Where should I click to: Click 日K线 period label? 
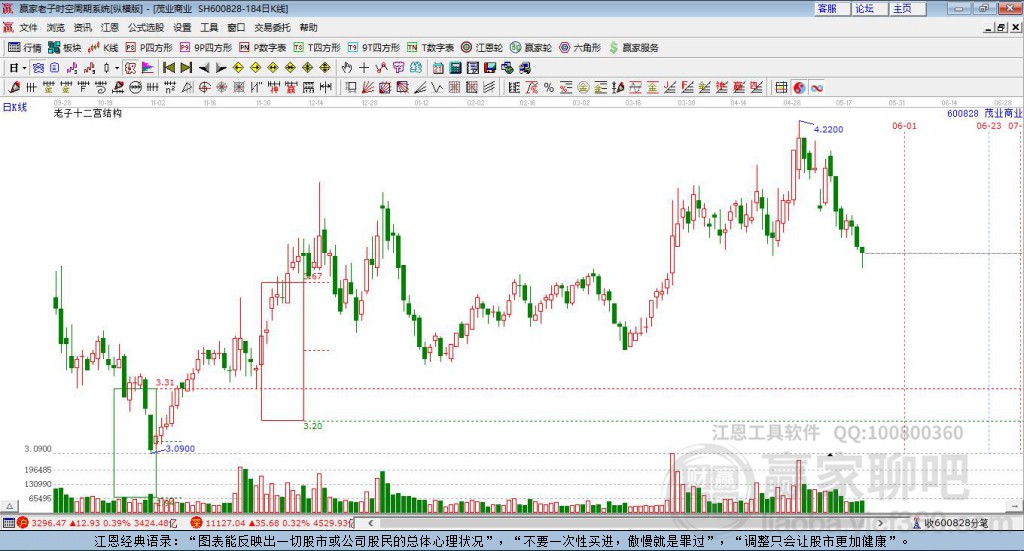14,107
